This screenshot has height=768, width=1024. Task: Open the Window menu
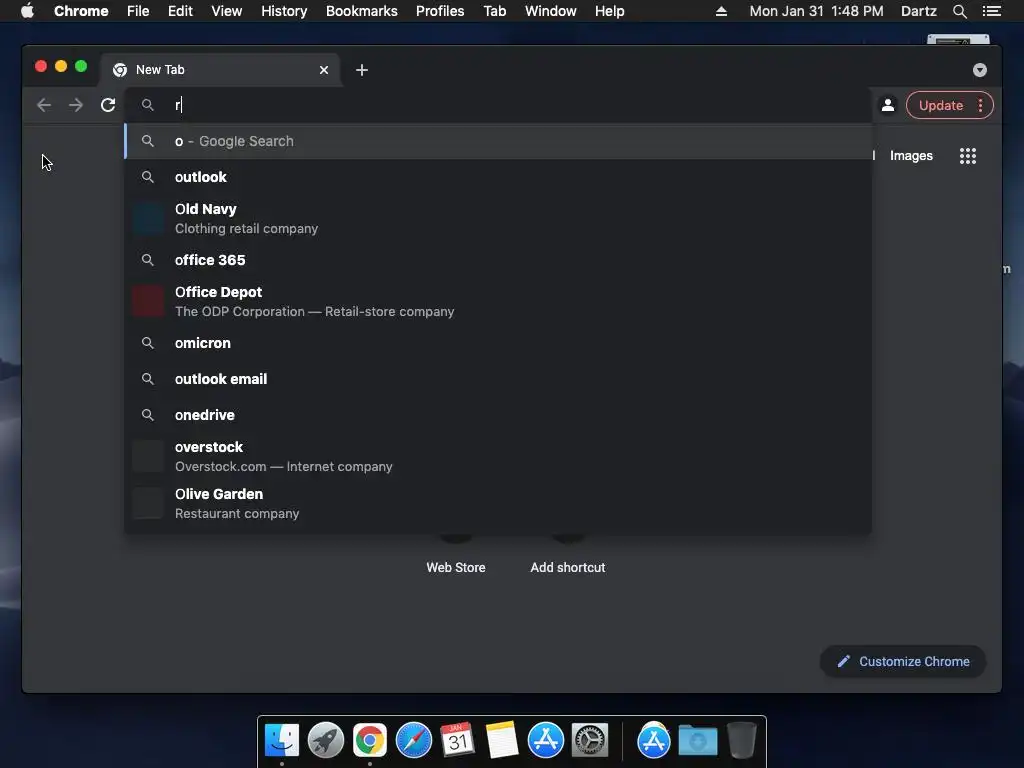[x=551, y=11]
